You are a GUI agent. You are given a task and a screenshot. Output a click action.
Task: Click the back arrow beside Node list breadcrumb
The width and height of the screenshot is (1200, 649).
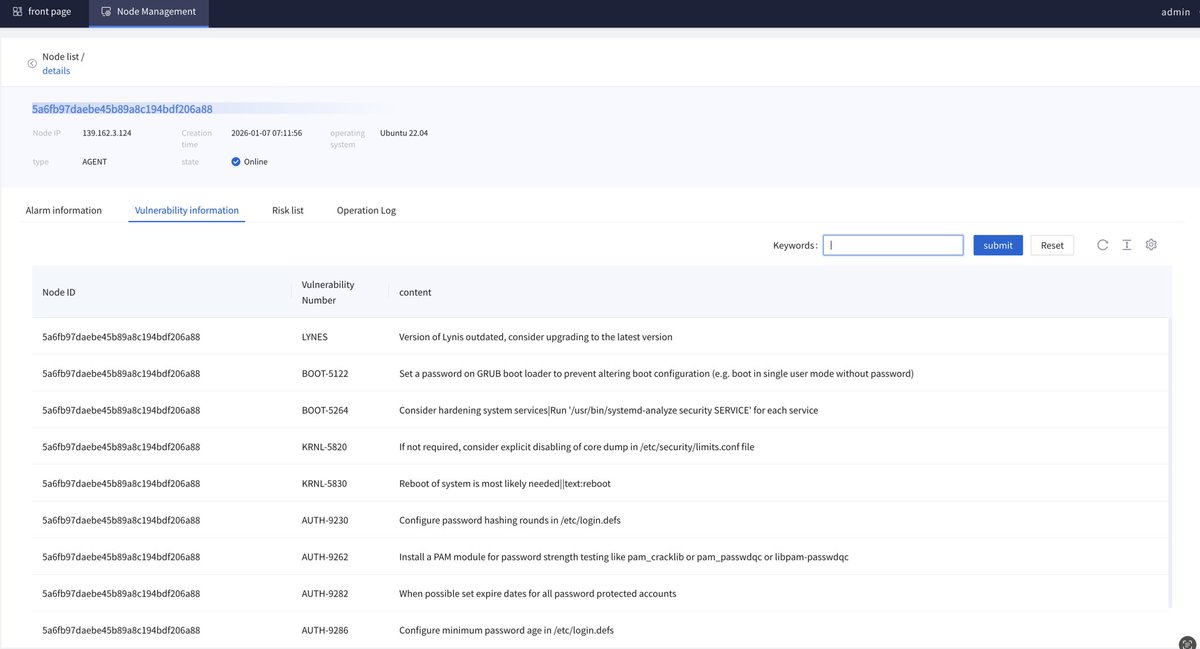pos(31,62)
